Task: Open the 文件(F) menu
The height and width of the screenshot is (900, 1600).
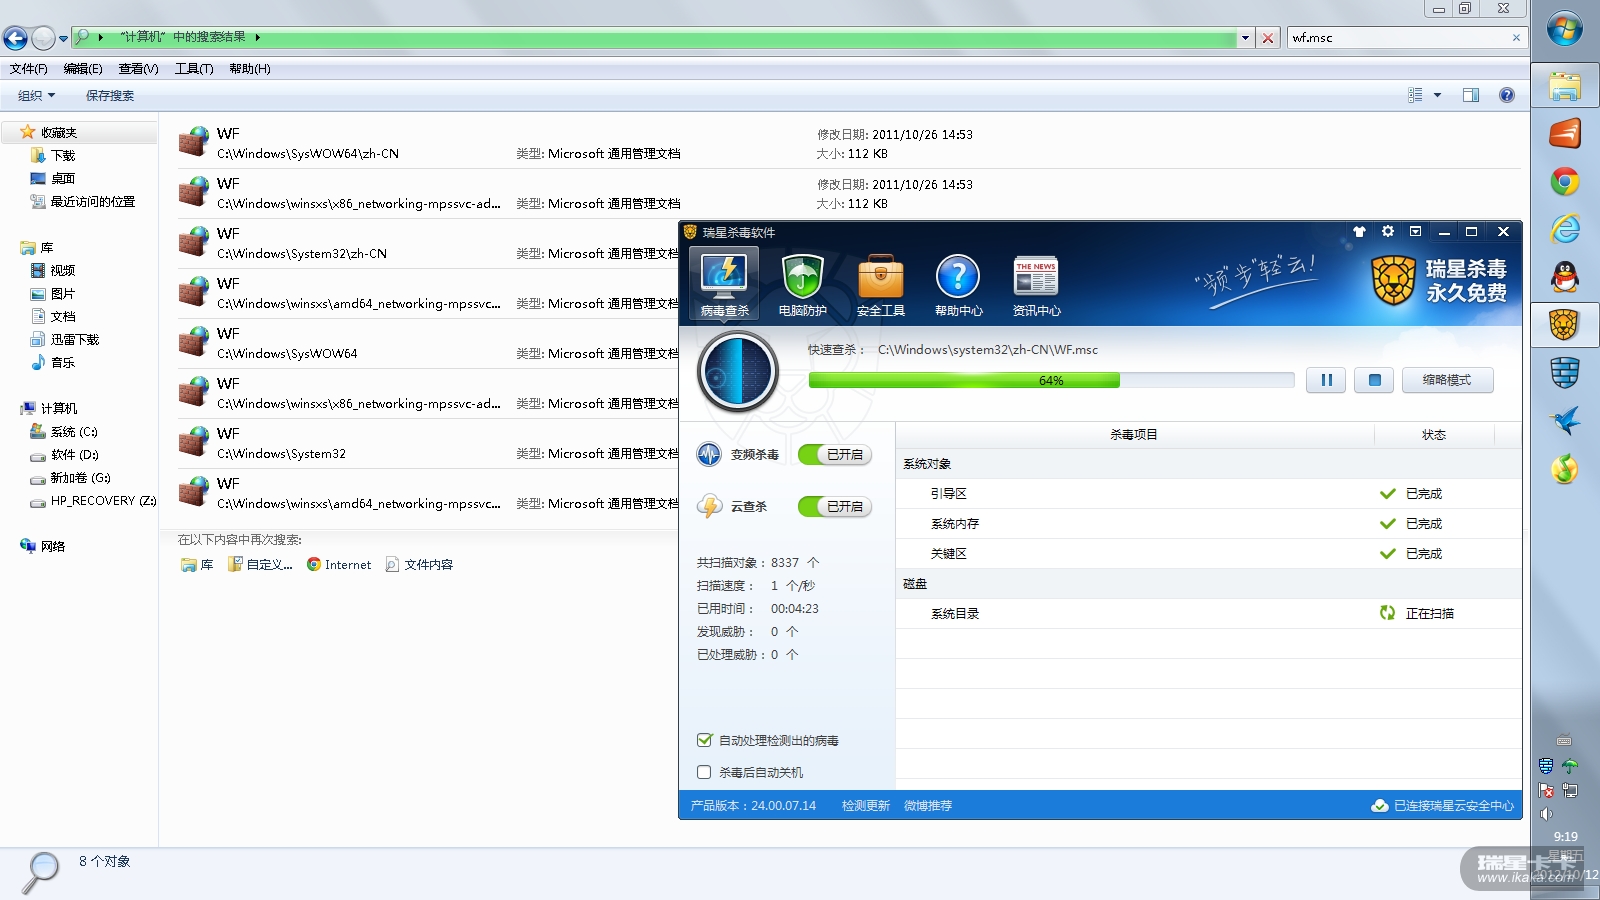Action: coord(29,69)
